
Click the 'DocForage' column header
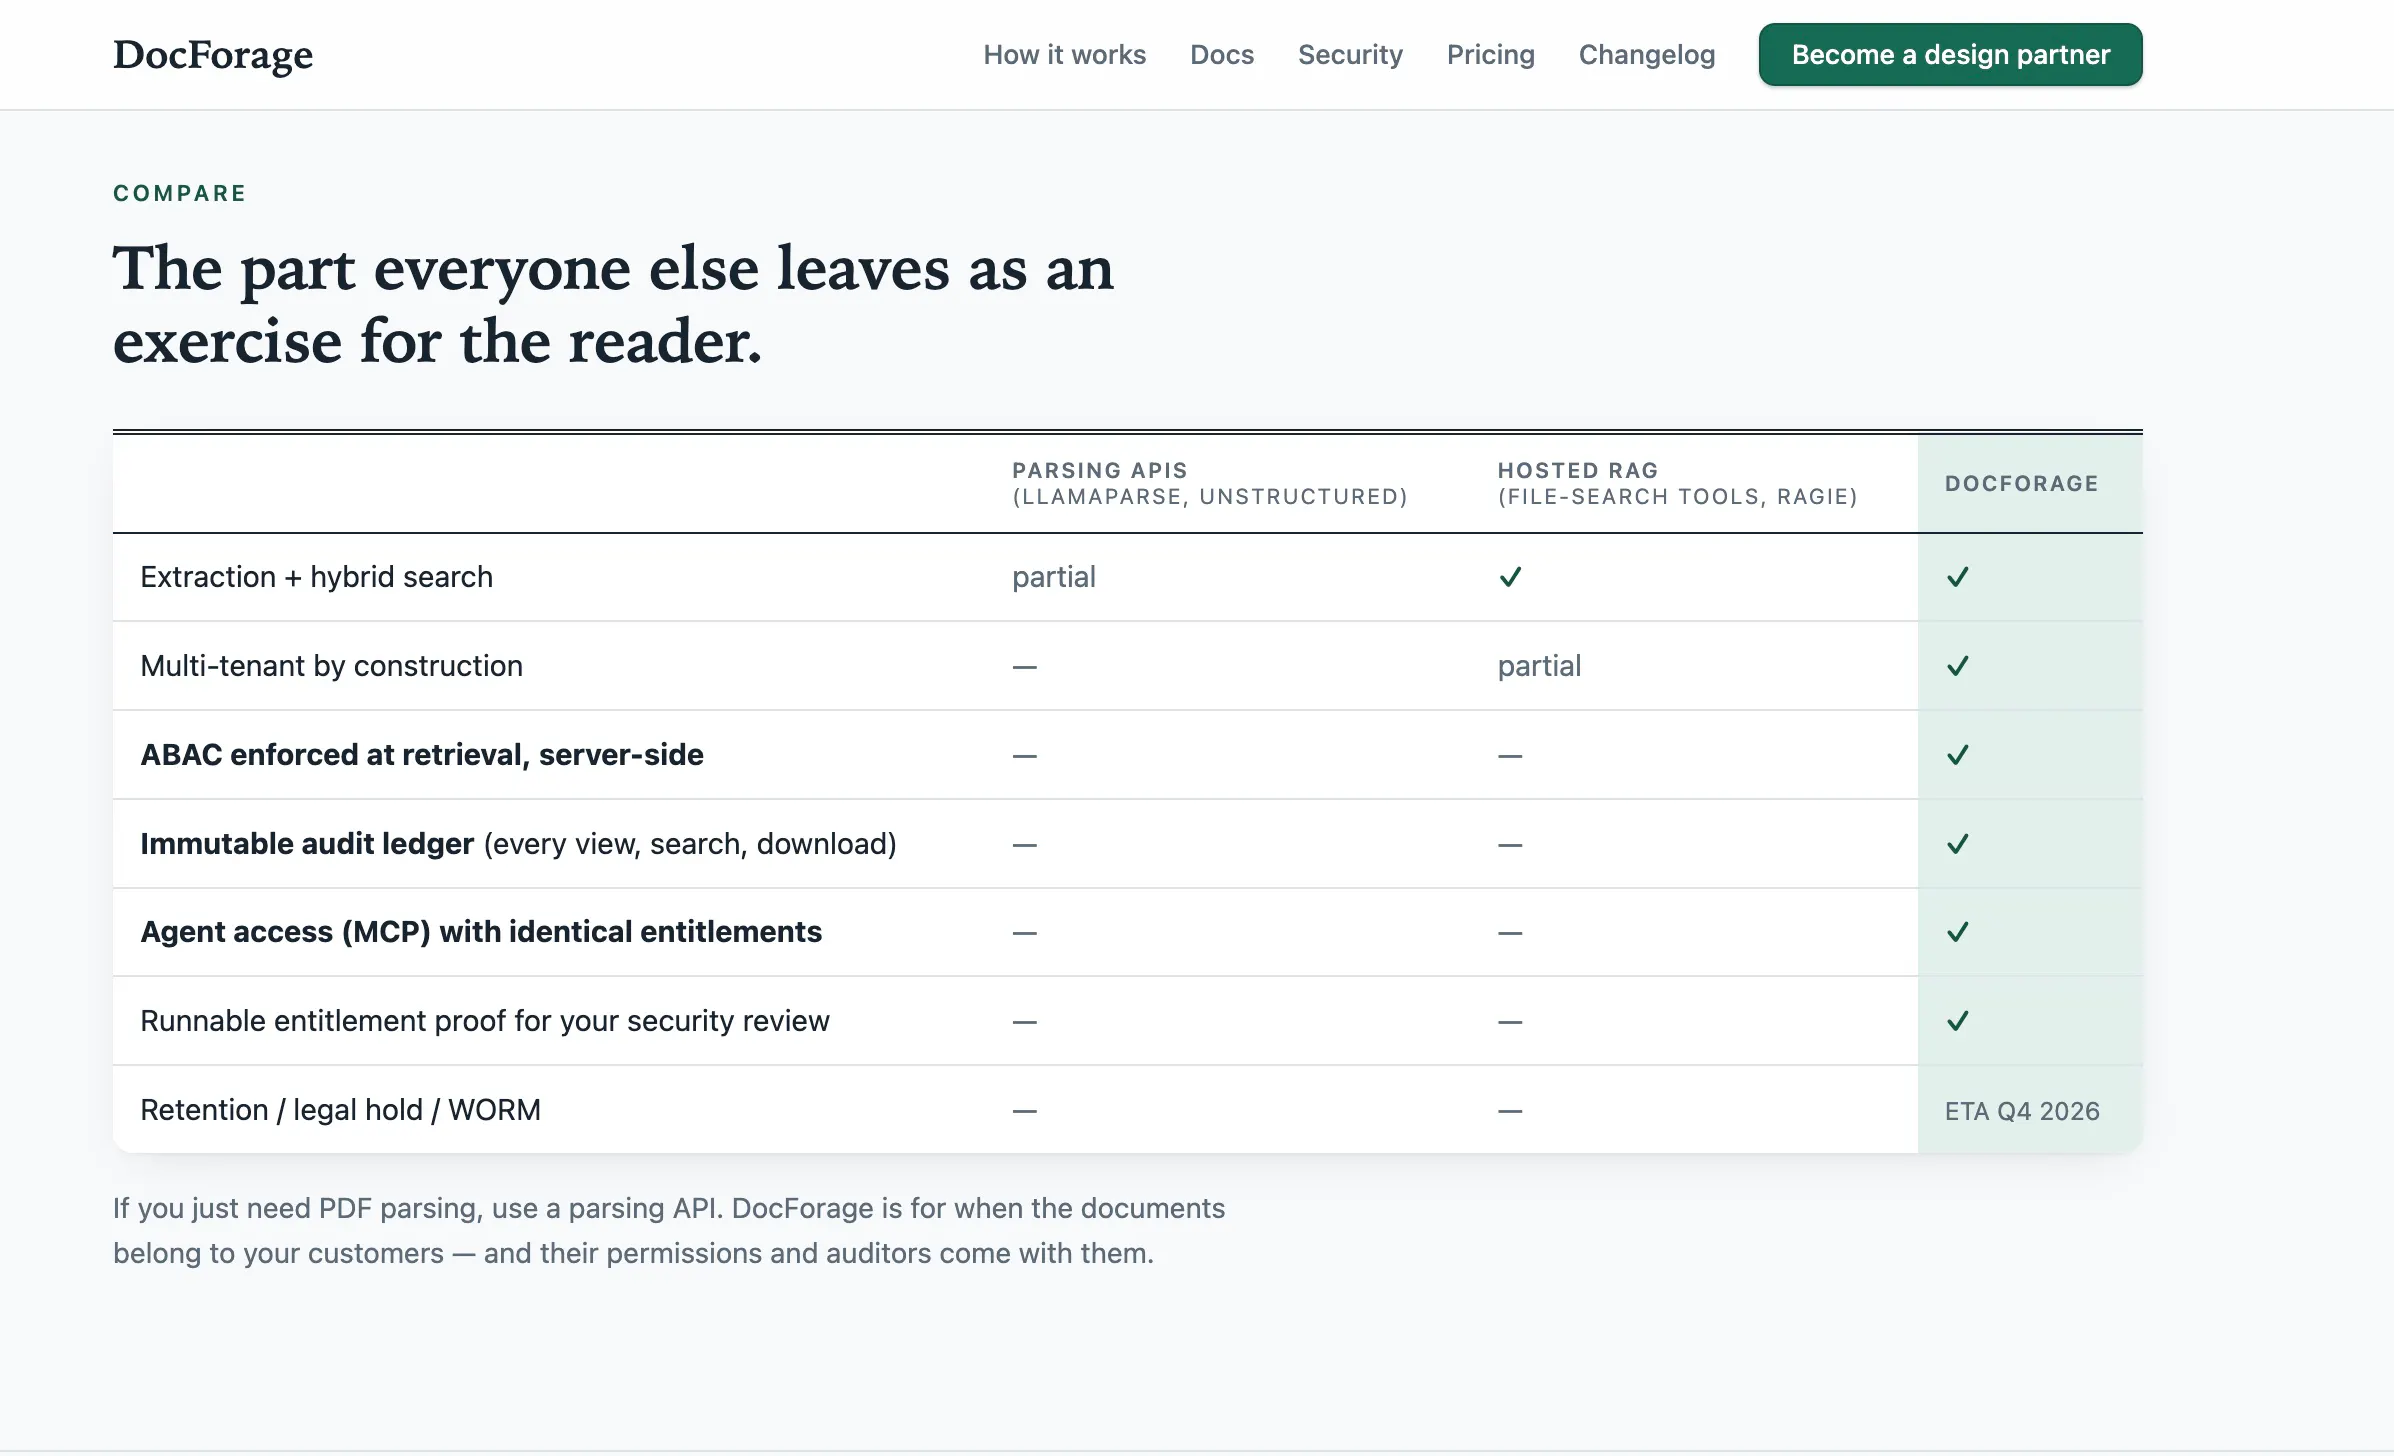tap(2021, 484)
